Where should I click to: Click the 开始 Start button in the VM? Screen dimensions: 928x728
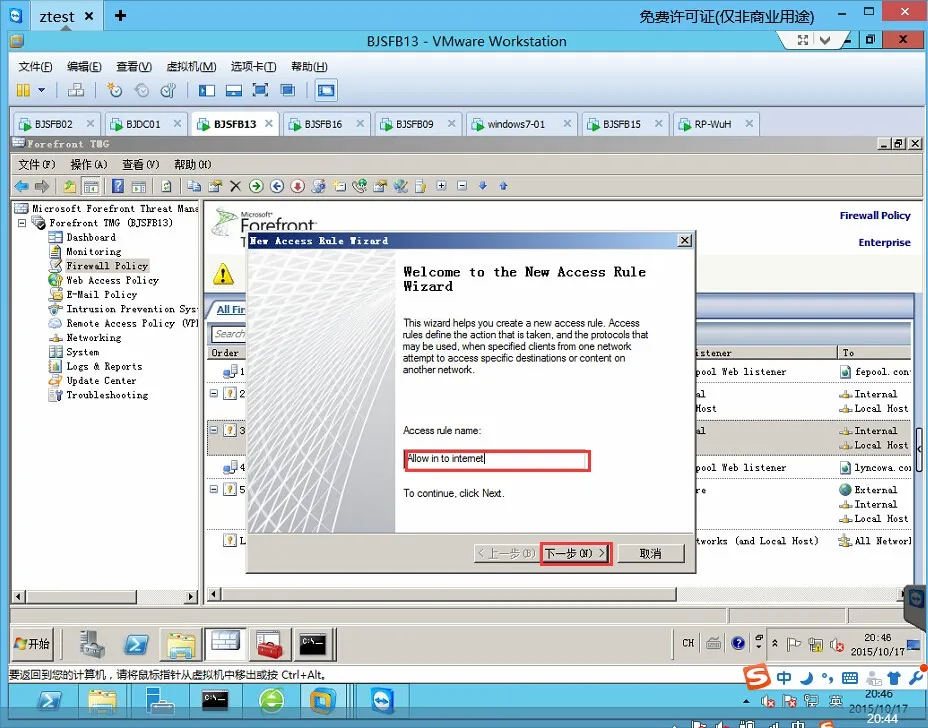pos(33,644)
